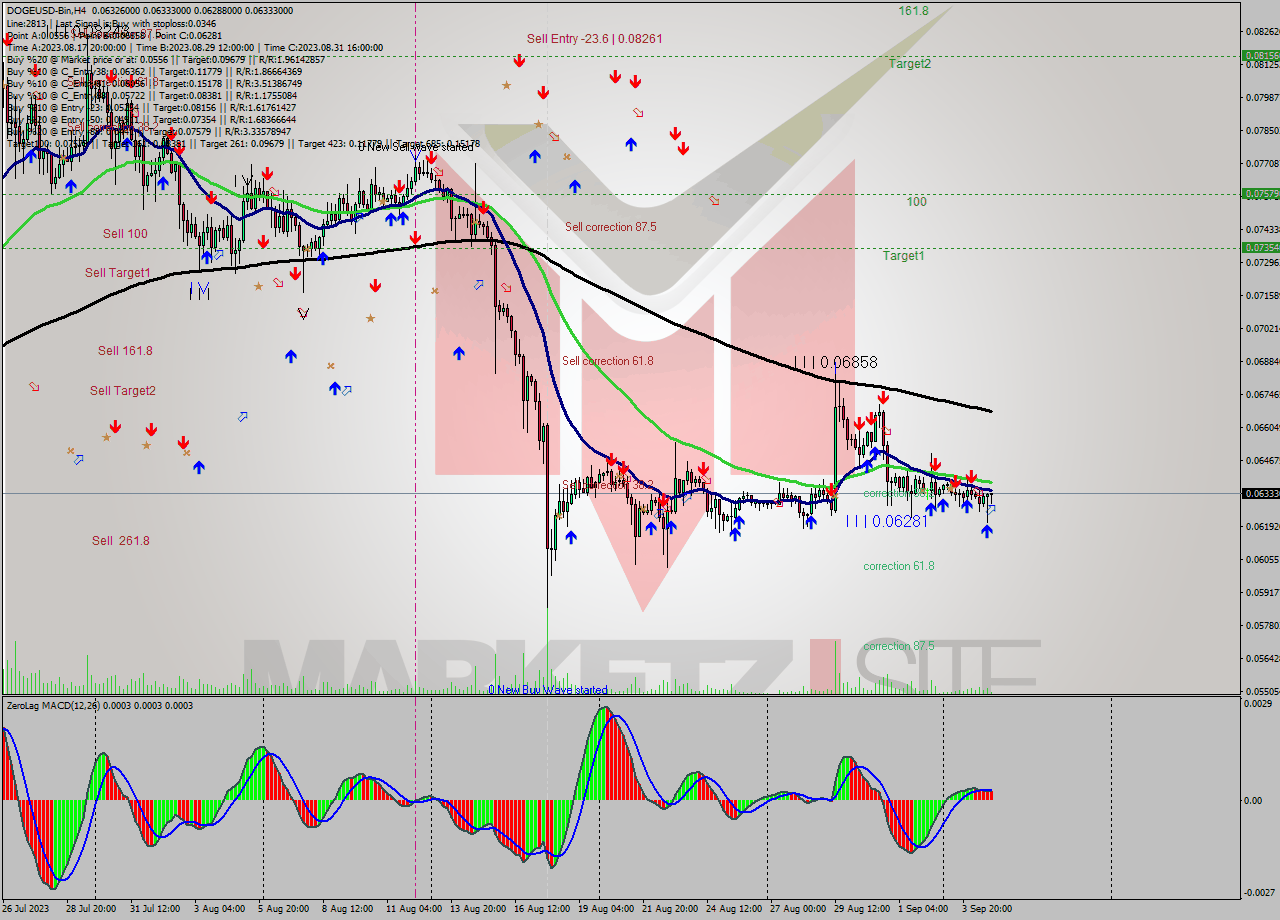Click the green 'correction 61.8' label
Image resolution: width=1280 pixels, height=920 pixels.
pos(899,566)
